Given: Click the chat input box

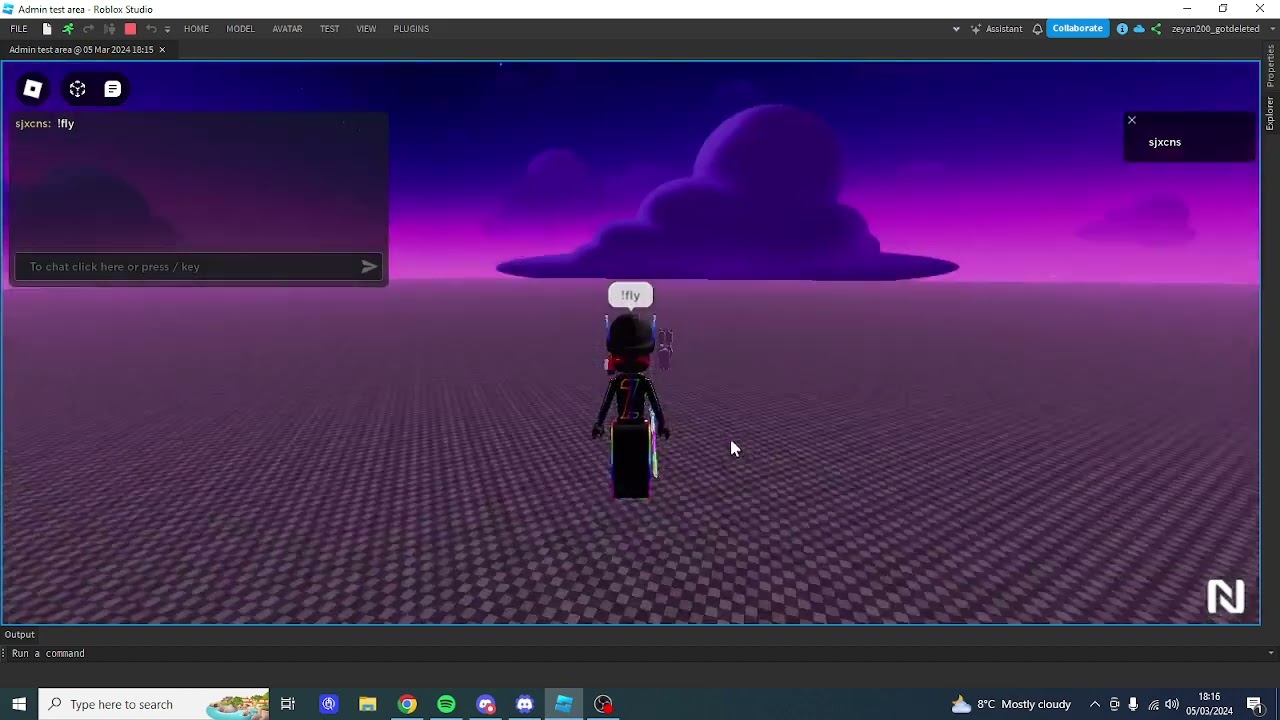Looking at the screenshot, I should click(200, 267).
